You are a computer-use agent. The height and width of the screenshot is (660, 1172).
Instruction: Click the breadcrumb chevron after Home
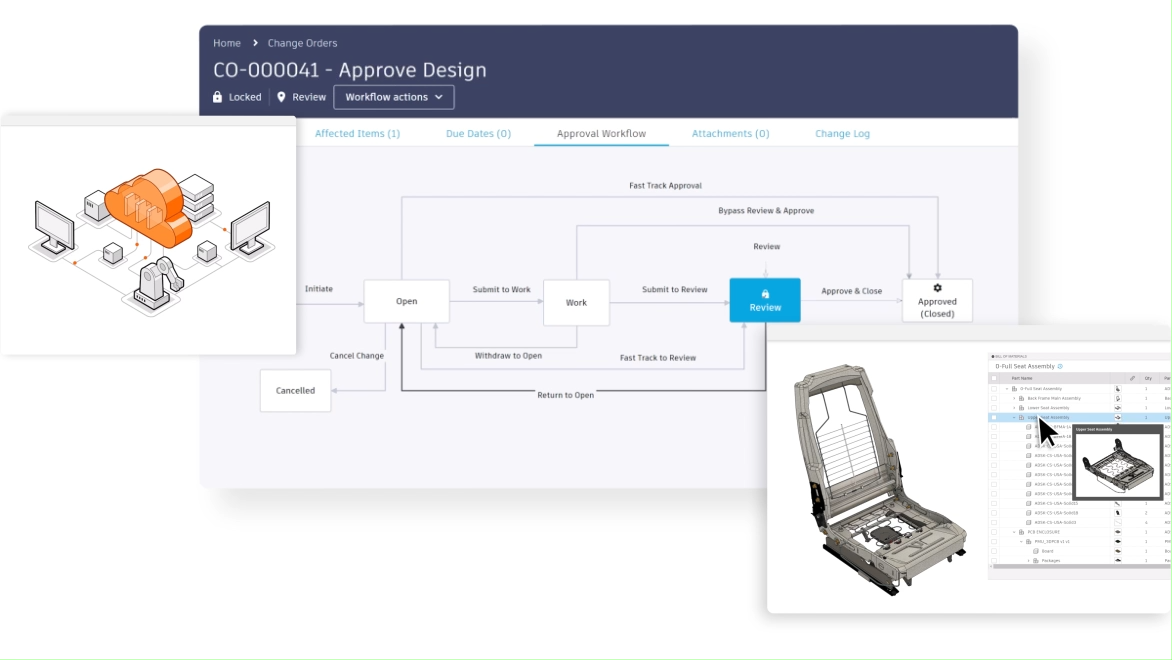tap(255, 43)
